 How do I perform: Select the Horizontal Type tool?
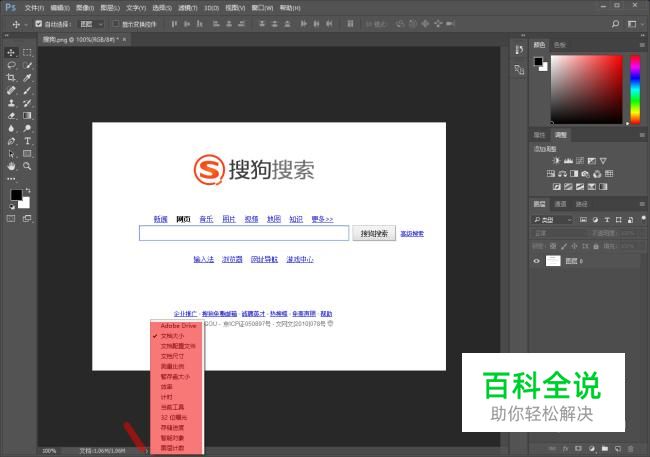[x=27, y=141]
